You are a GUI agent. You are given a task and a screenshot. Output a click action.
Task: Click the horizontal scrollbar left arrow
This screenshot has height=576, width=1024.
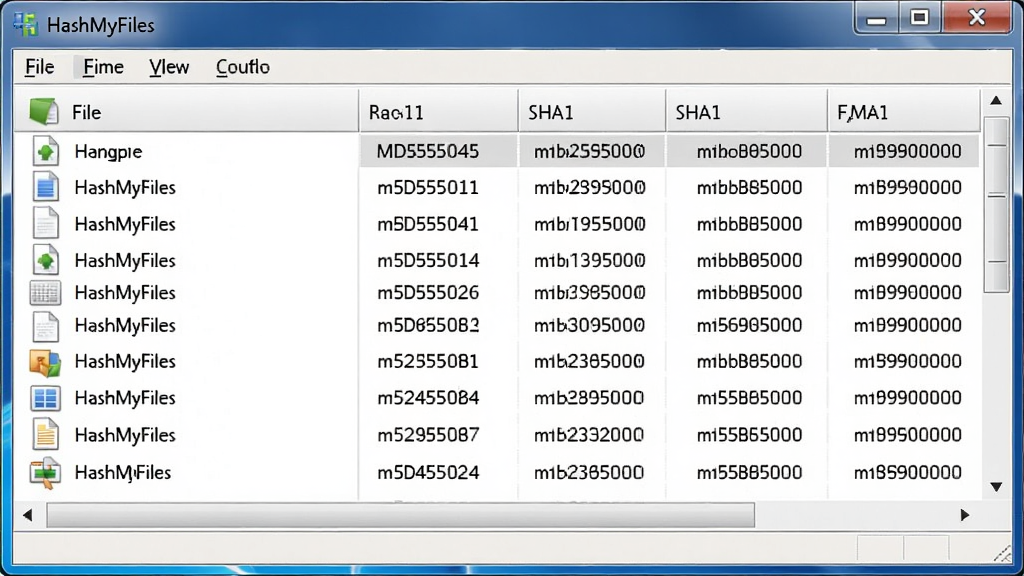pyautogui.click(x=27, y=515)
